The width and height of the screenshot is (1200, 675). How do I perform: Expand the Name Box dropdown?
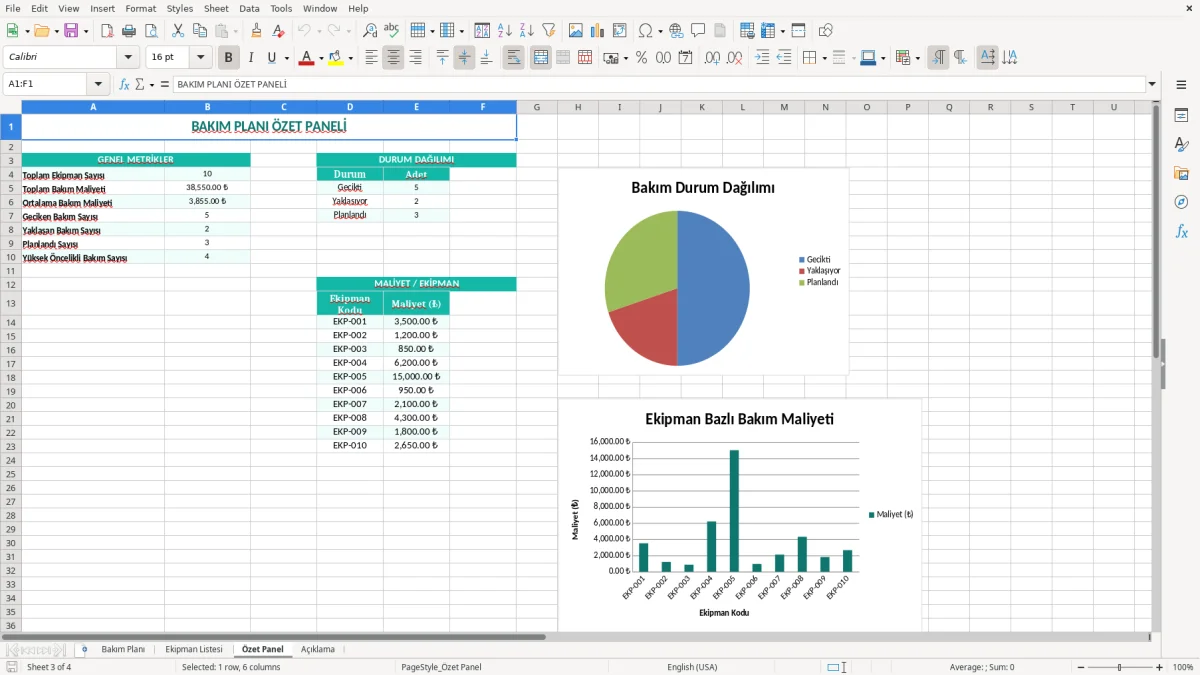click(x=98, y=85)
